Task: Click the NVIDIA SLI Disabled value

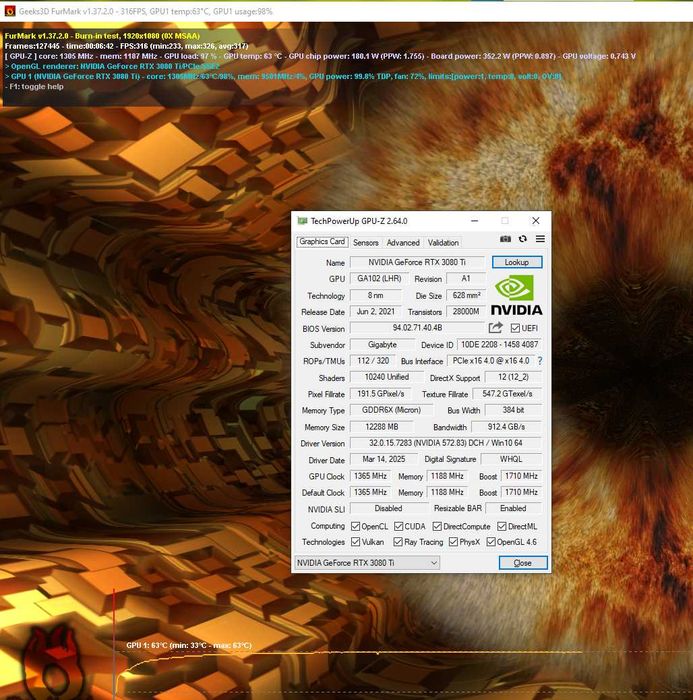Action: click(x=388, y=508)
